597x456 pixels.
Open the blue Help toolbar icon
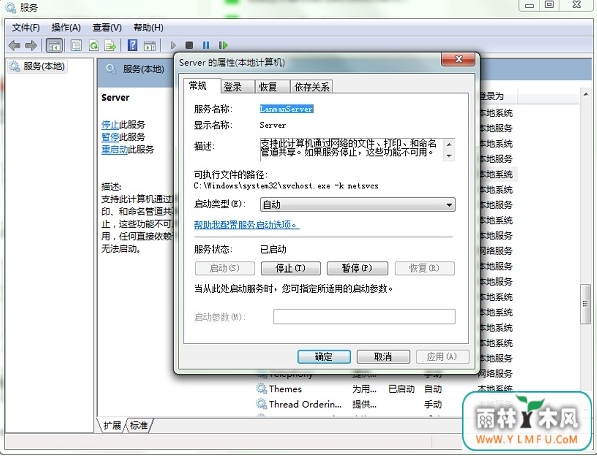point(132,45)
